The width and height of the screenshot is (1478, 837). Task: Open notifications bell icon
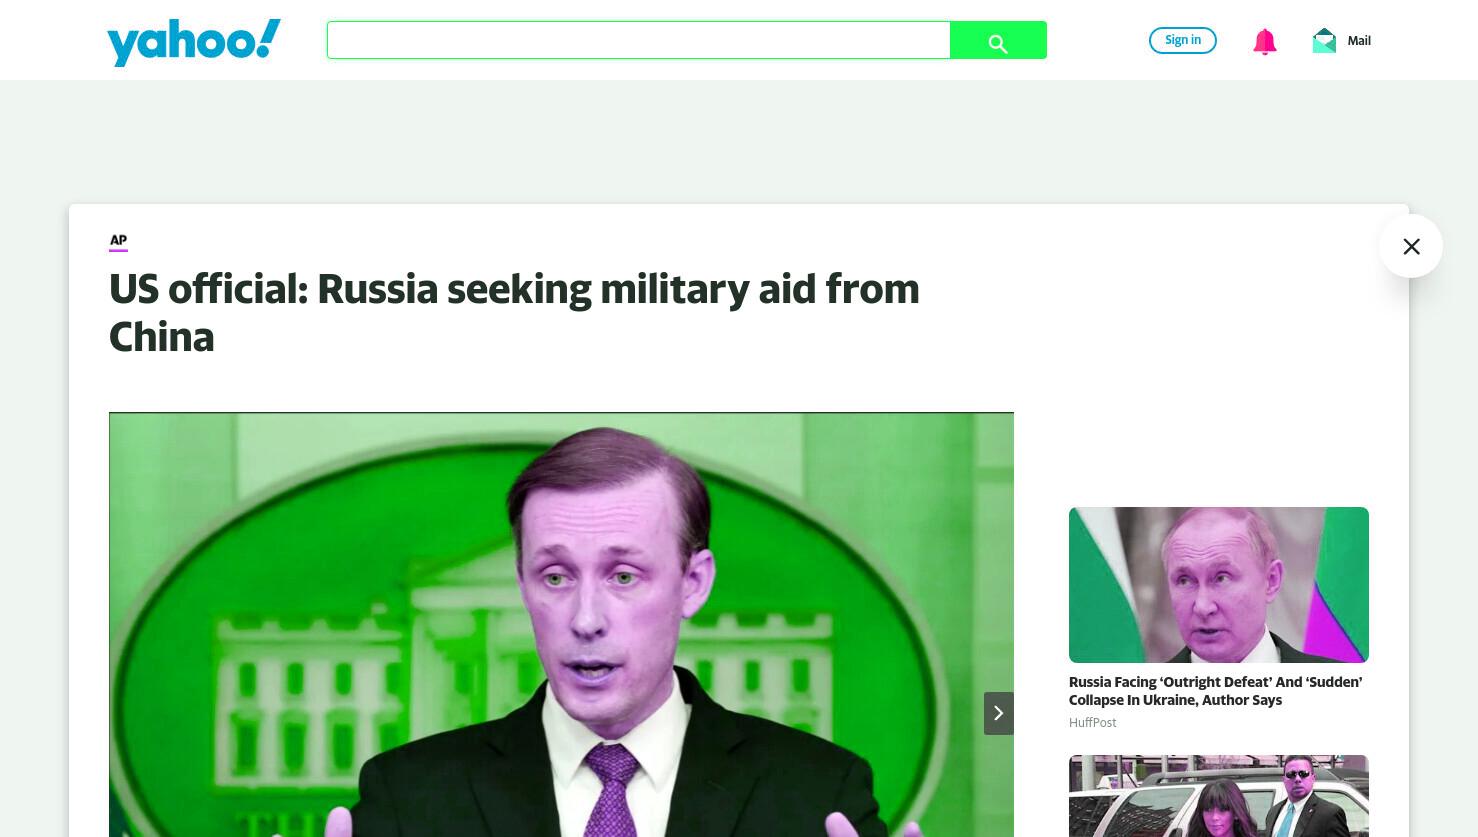tap(1265, 41)
